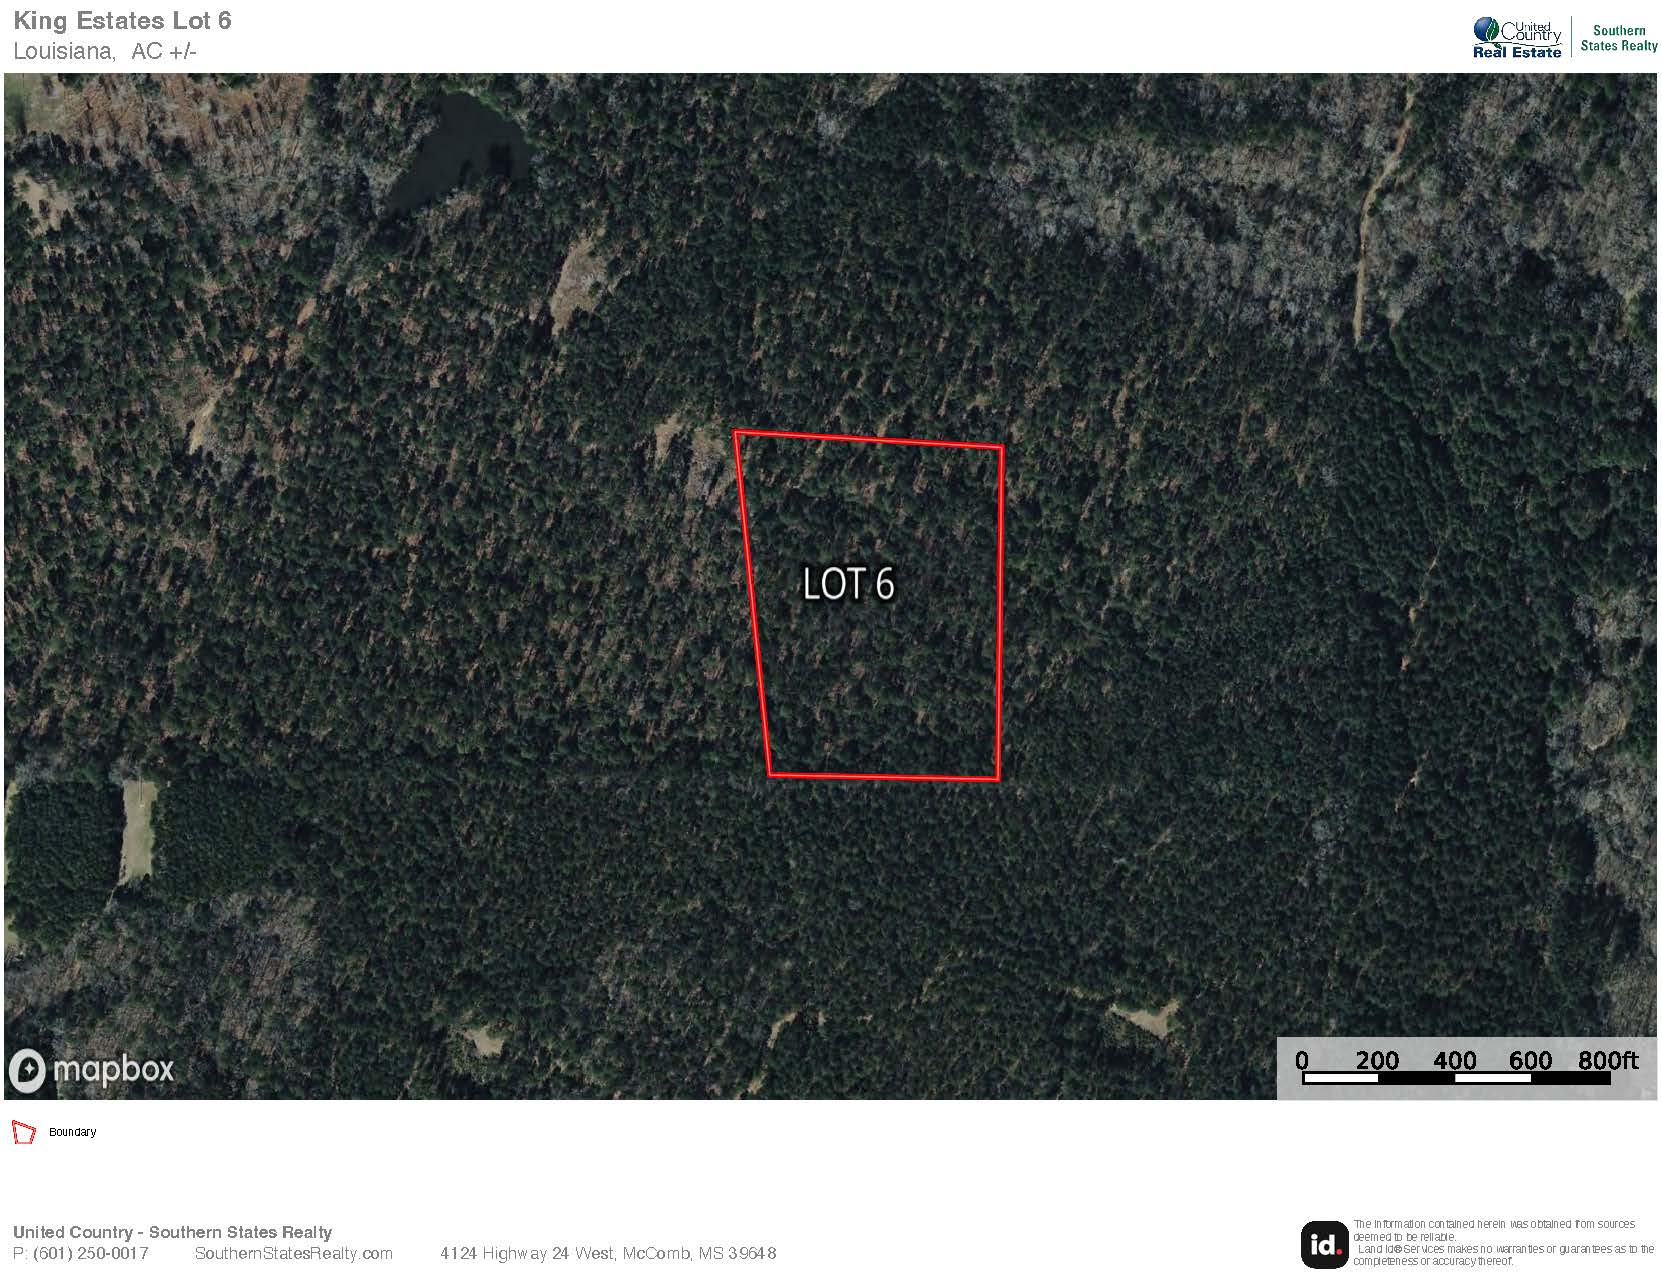
Task: Click the United Country - Southern States Realty footer name
Action: point(172,1232)
